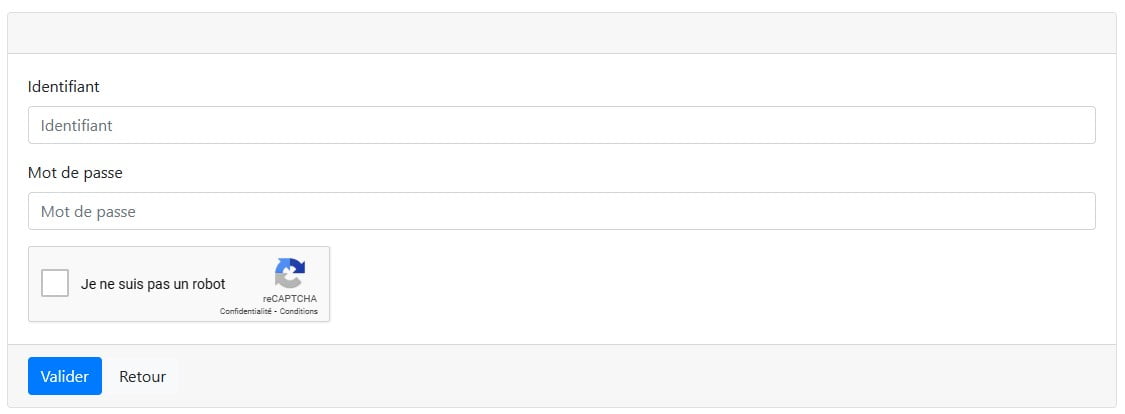Image resolution: width=1125 pixels, height=414 pixels.
Task: Click the blue Valider button label
Action: coord(65,377)
